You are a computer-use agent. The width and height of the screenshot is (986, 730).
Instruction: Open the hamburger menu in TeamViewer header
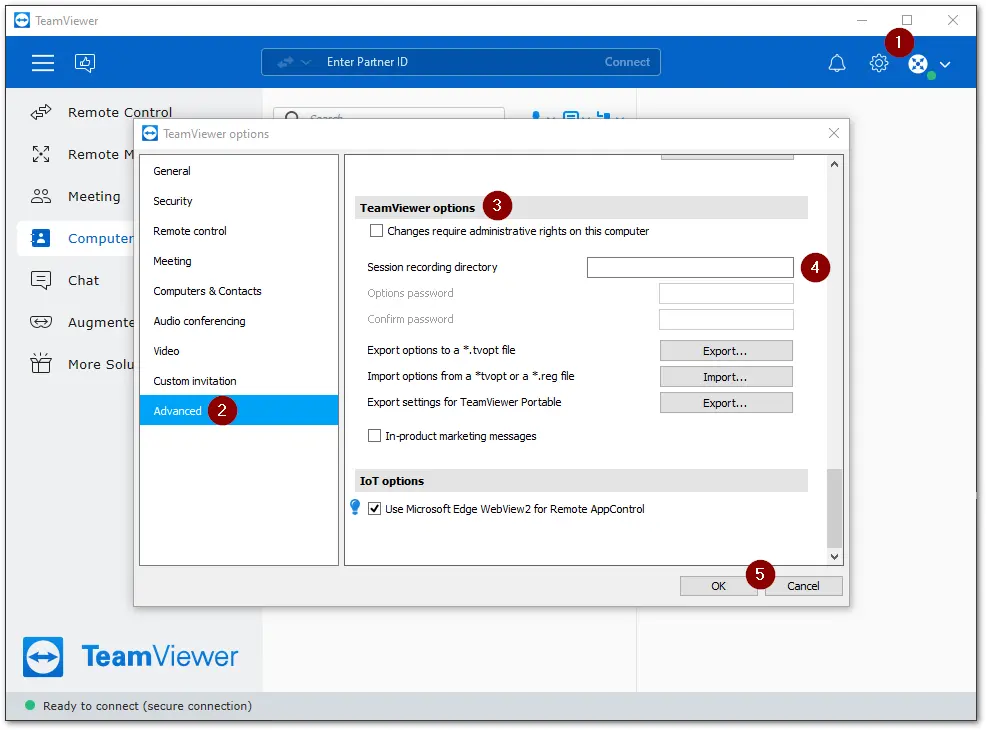tap(43, 62)
